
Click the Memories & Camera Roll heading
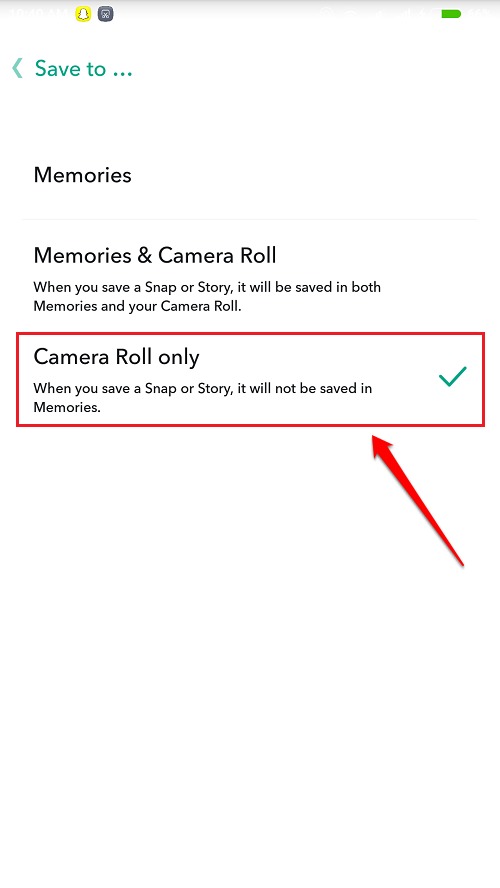tap(155, 255)
